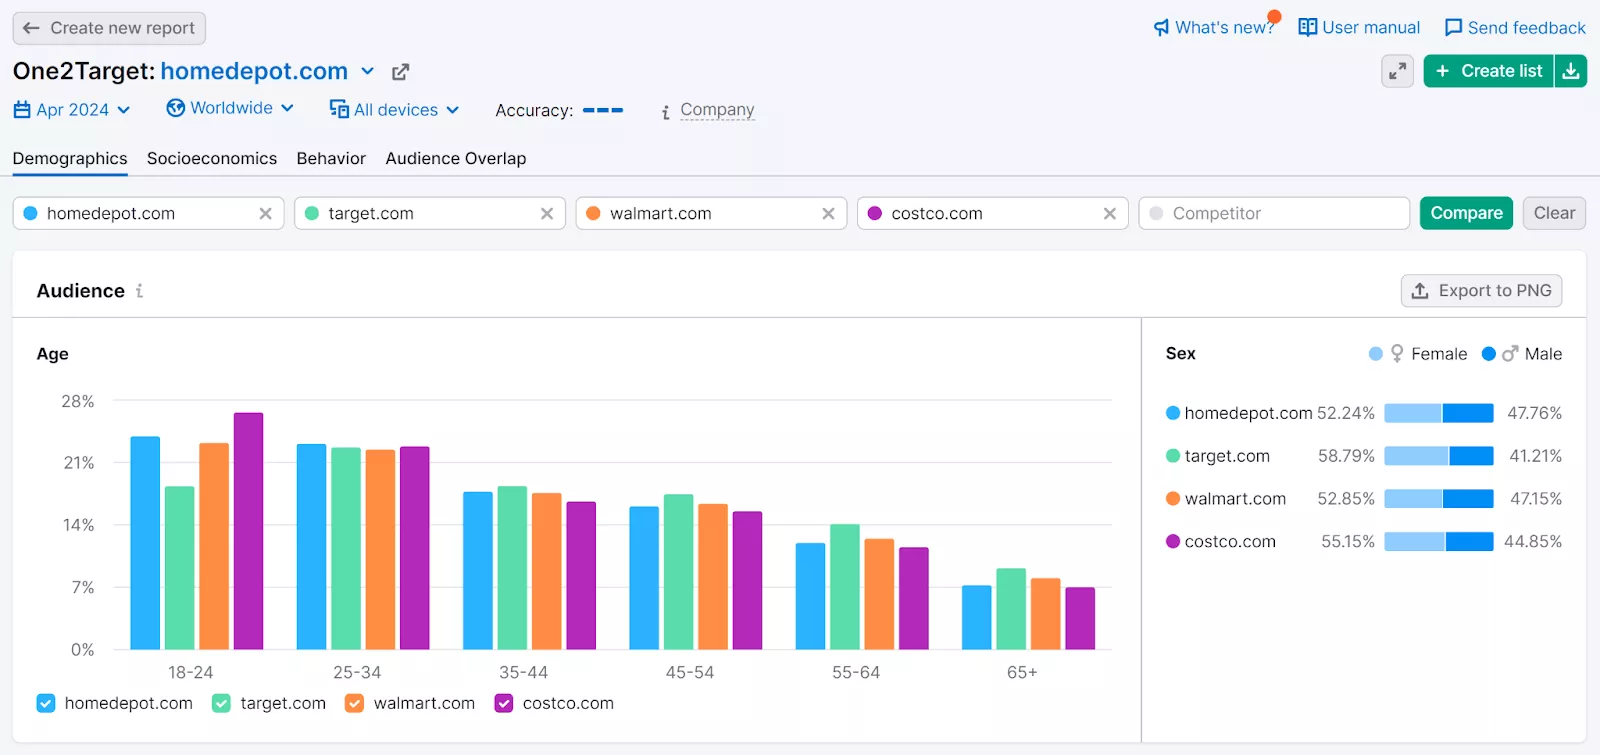
Task: Click the homedepot.com sex ratio bar
Action: 1439,413
